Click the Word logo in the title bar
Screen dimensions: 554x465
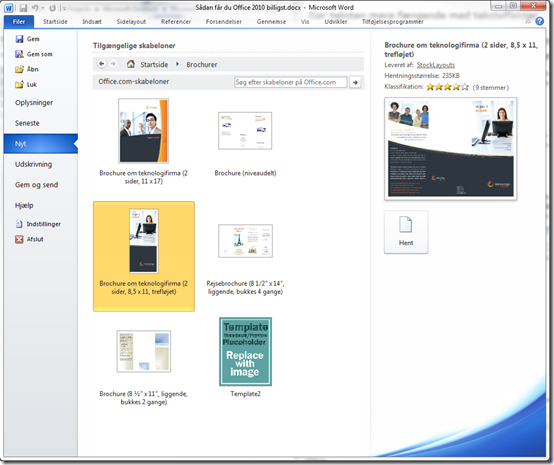click(9, 8)
